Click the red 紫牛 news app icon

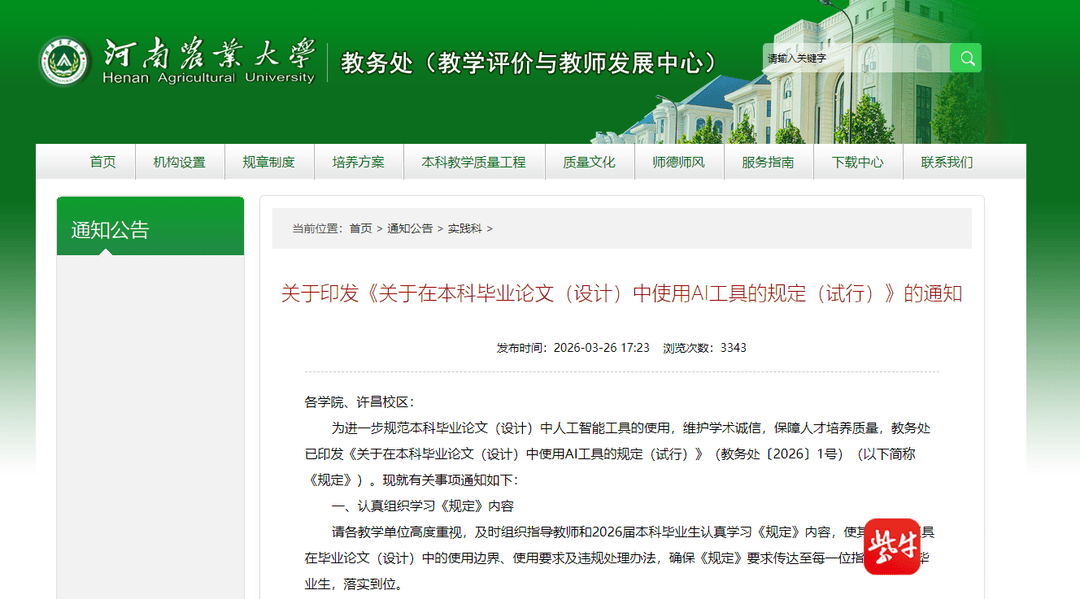pos(893,544)
